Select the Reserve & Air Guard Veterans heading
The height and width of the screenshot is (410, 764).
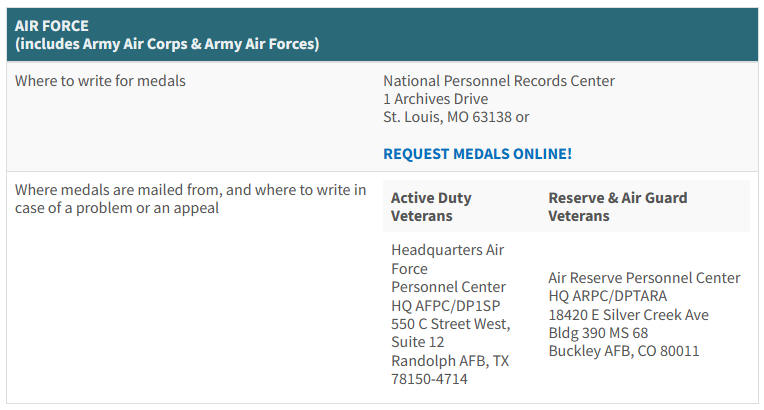point(617,207)
